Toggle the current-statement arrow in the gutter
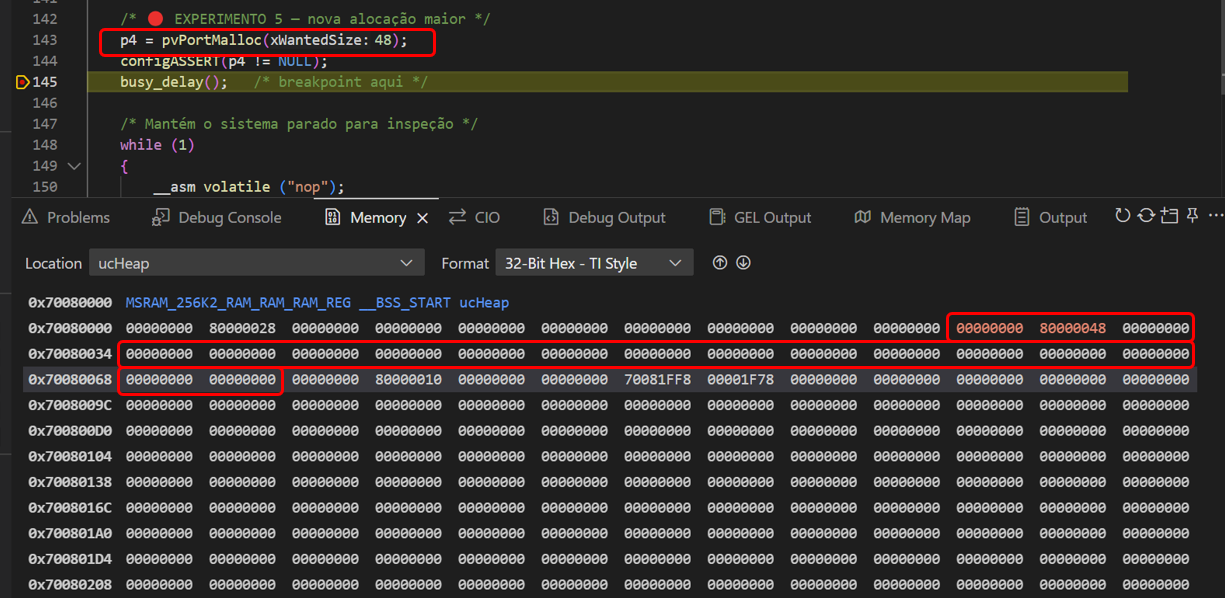The width and height of the screenshot is (1225, 598). (x=21, y=82)
